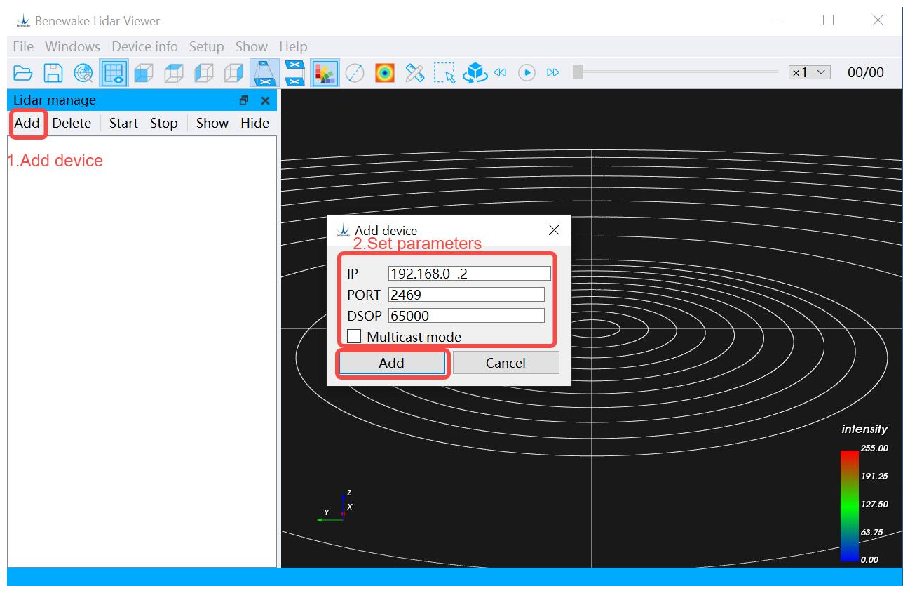Click Delete in Lidar manage panel
The image size is (910, 593).
[71, 123]
